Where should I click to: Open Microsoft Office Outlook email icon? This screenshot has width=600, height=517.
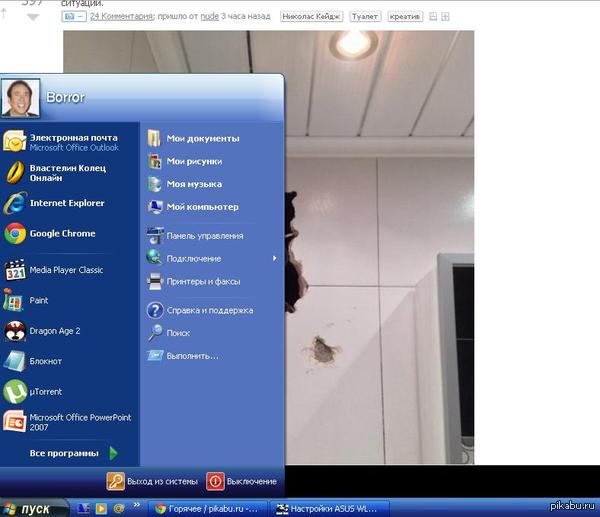point(14,141)
